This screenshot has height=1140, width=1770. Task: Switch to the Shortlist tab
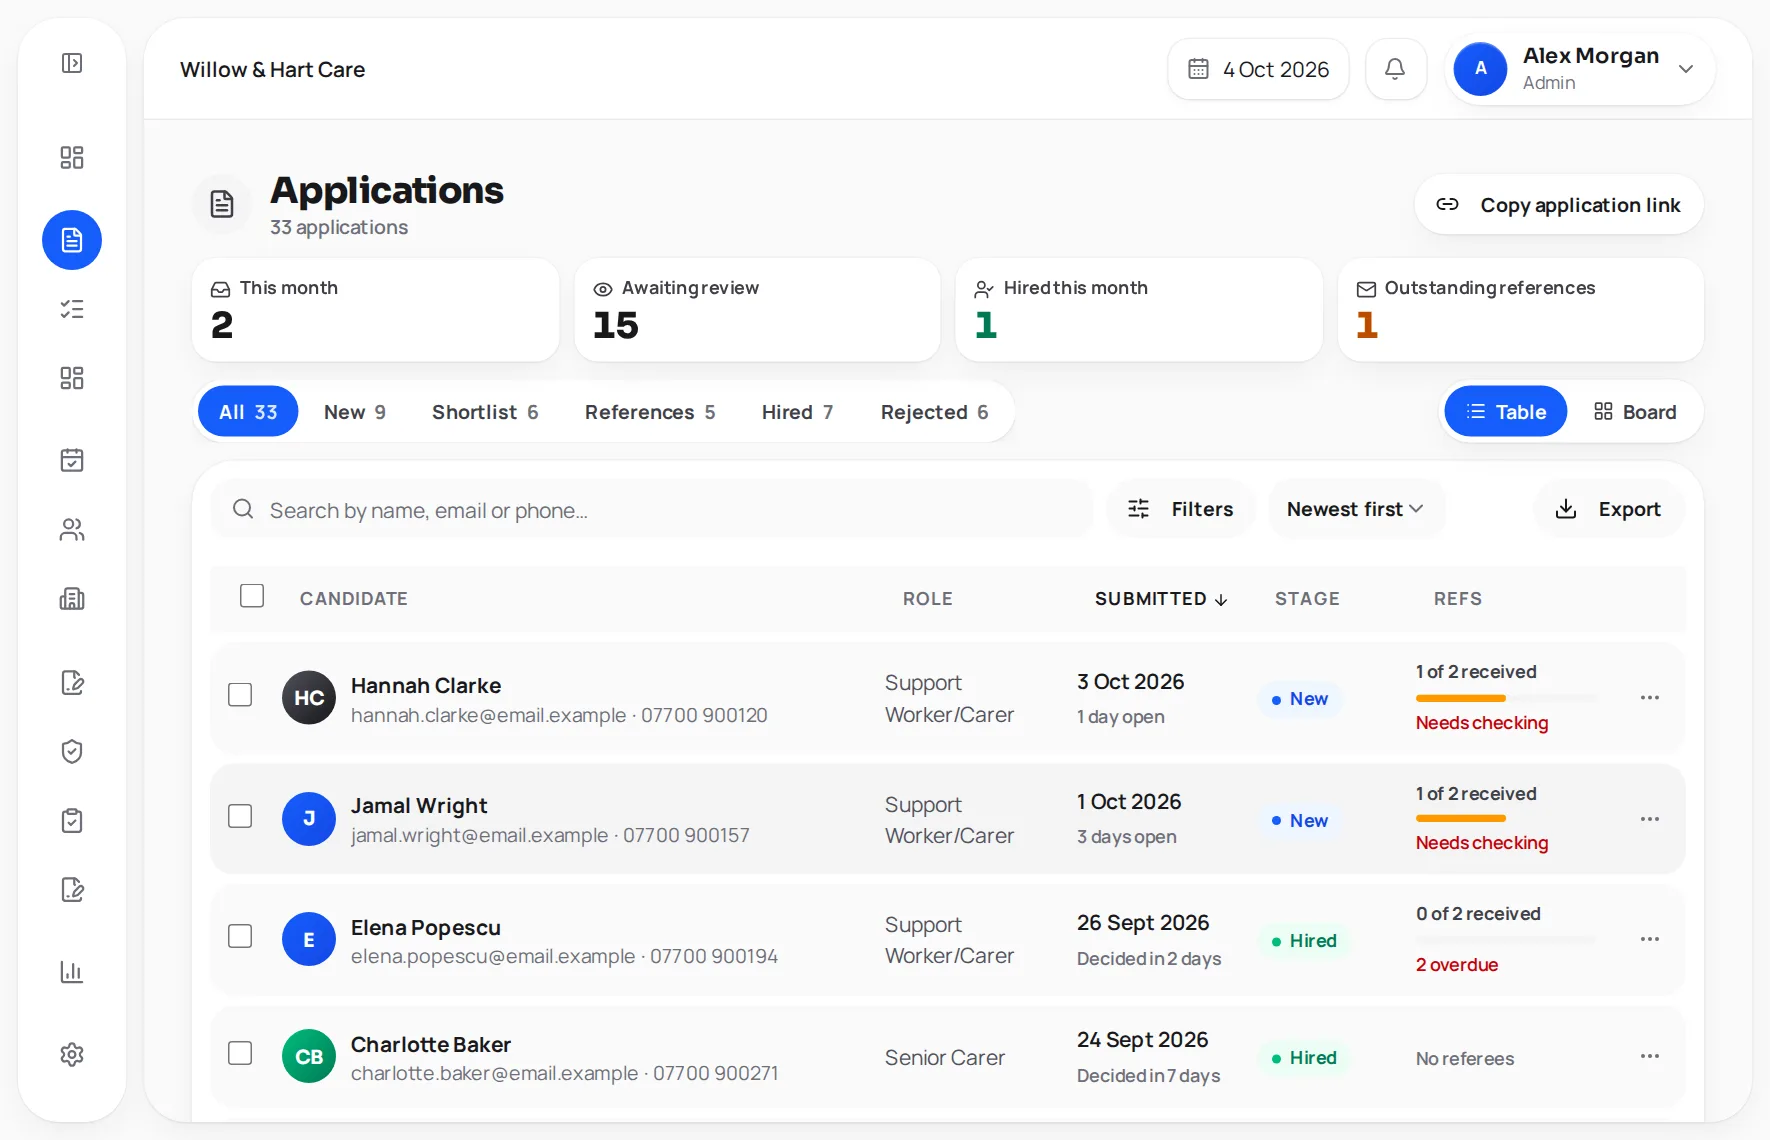tap(485, 412)
